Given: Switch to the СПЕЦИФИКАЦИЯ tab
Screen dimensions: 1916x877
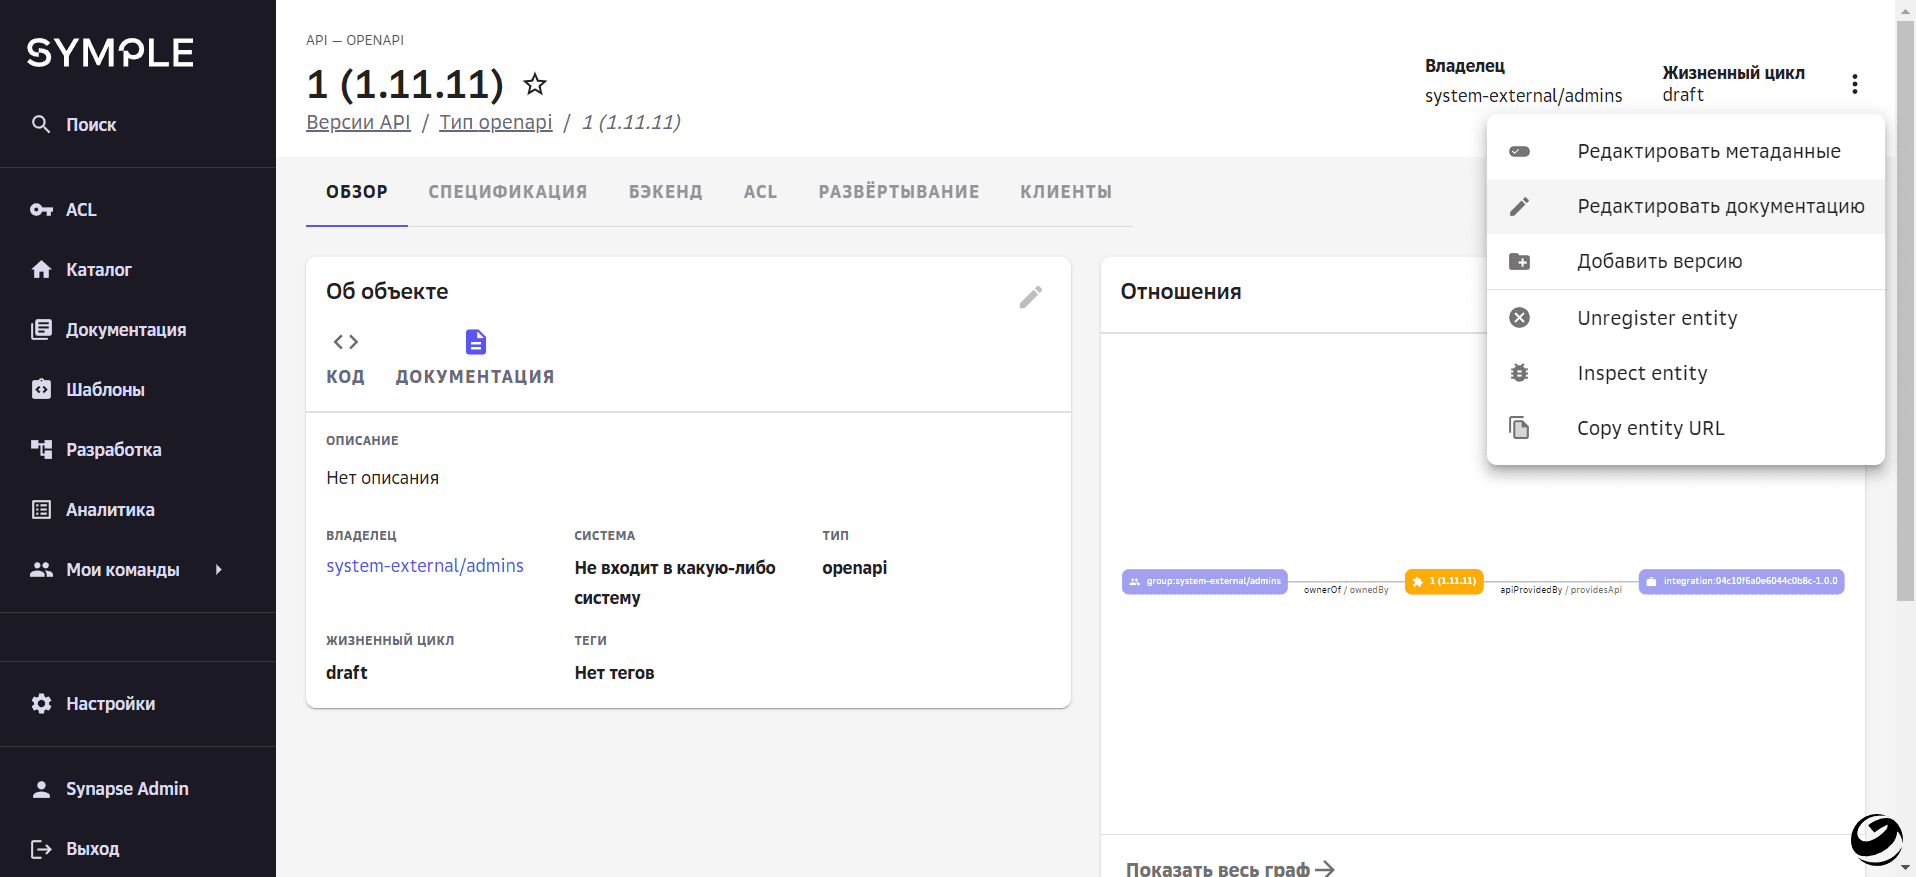Looking at the screenshot, I should (x=508, y=192).
